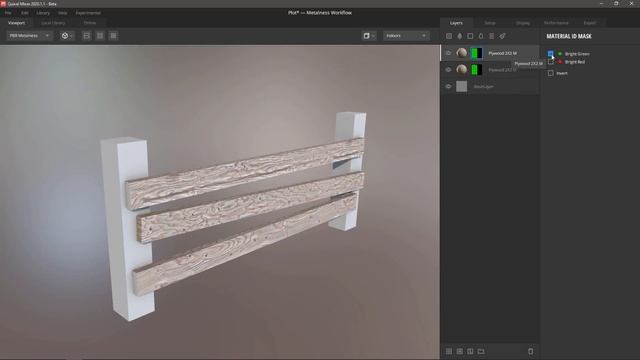Image resolution: width=640 pixels, height=360 pixels.
Task: Click the third icon in the bottom Layers bar
Action: tap(470, 351)
